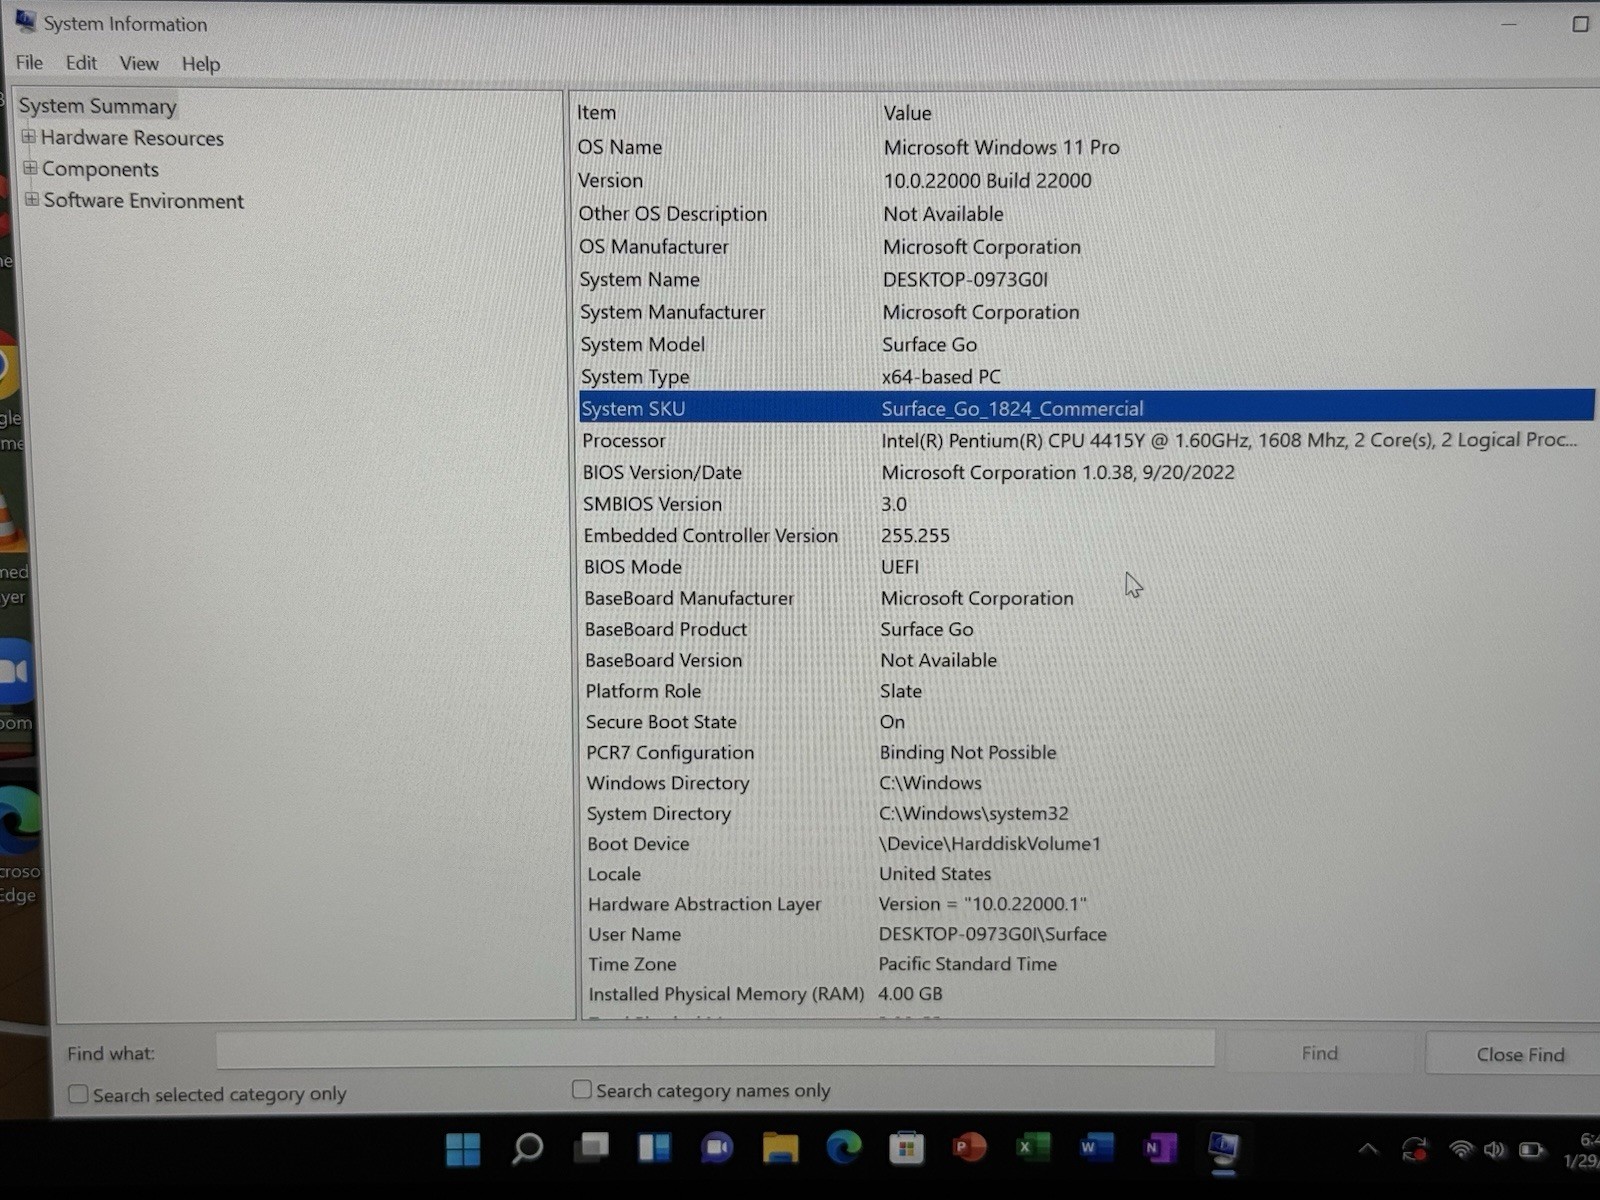Expand the Components node

[30, 167]
